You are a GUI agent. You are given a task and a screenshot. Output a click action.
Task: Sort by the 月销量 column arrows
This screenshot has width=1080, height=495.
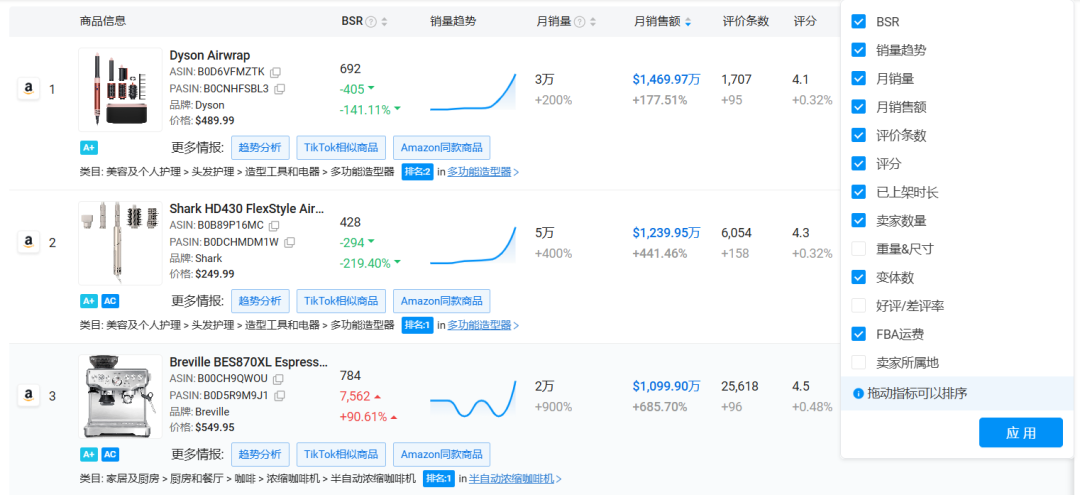(592, 22)
